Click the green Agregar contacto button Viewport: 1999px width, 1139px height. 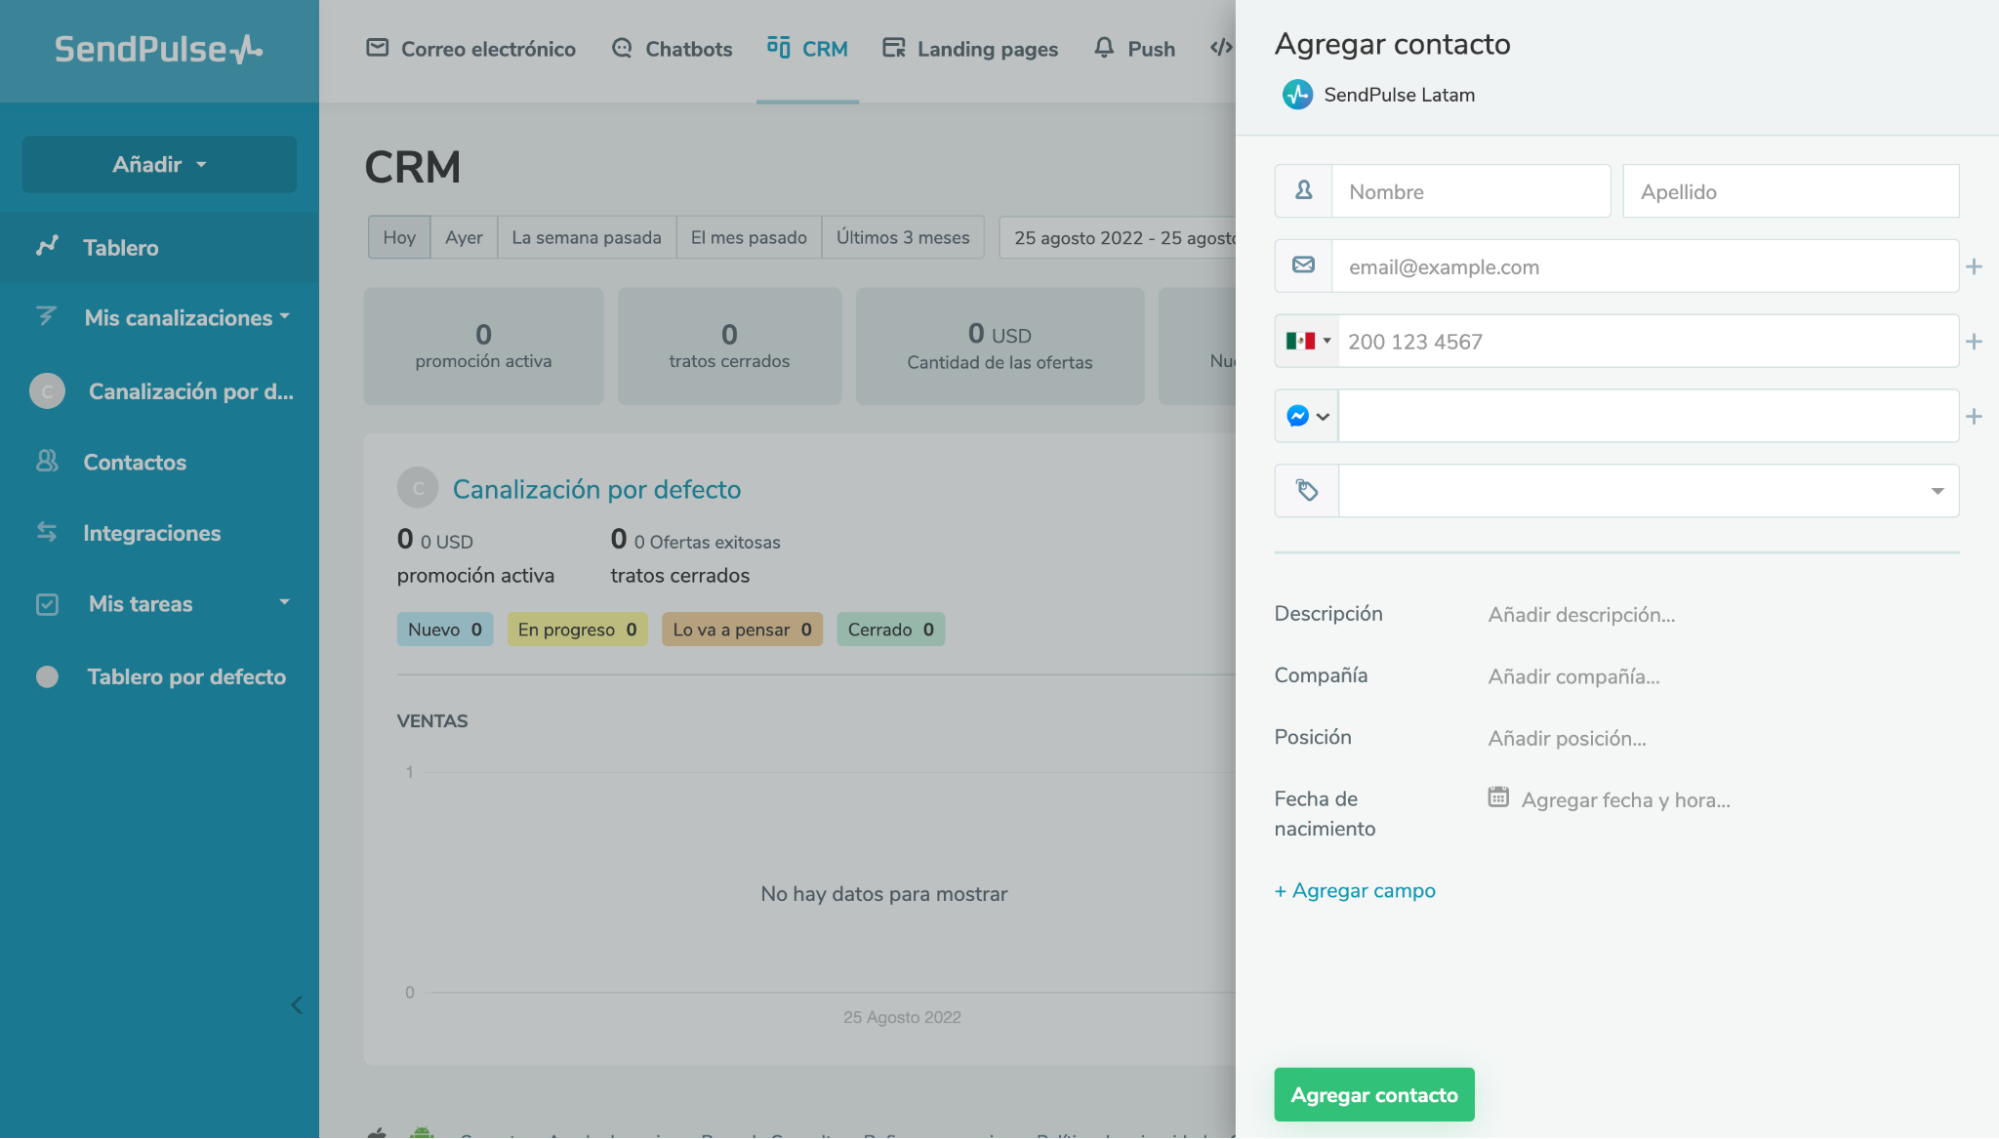click(1373, 1095)
